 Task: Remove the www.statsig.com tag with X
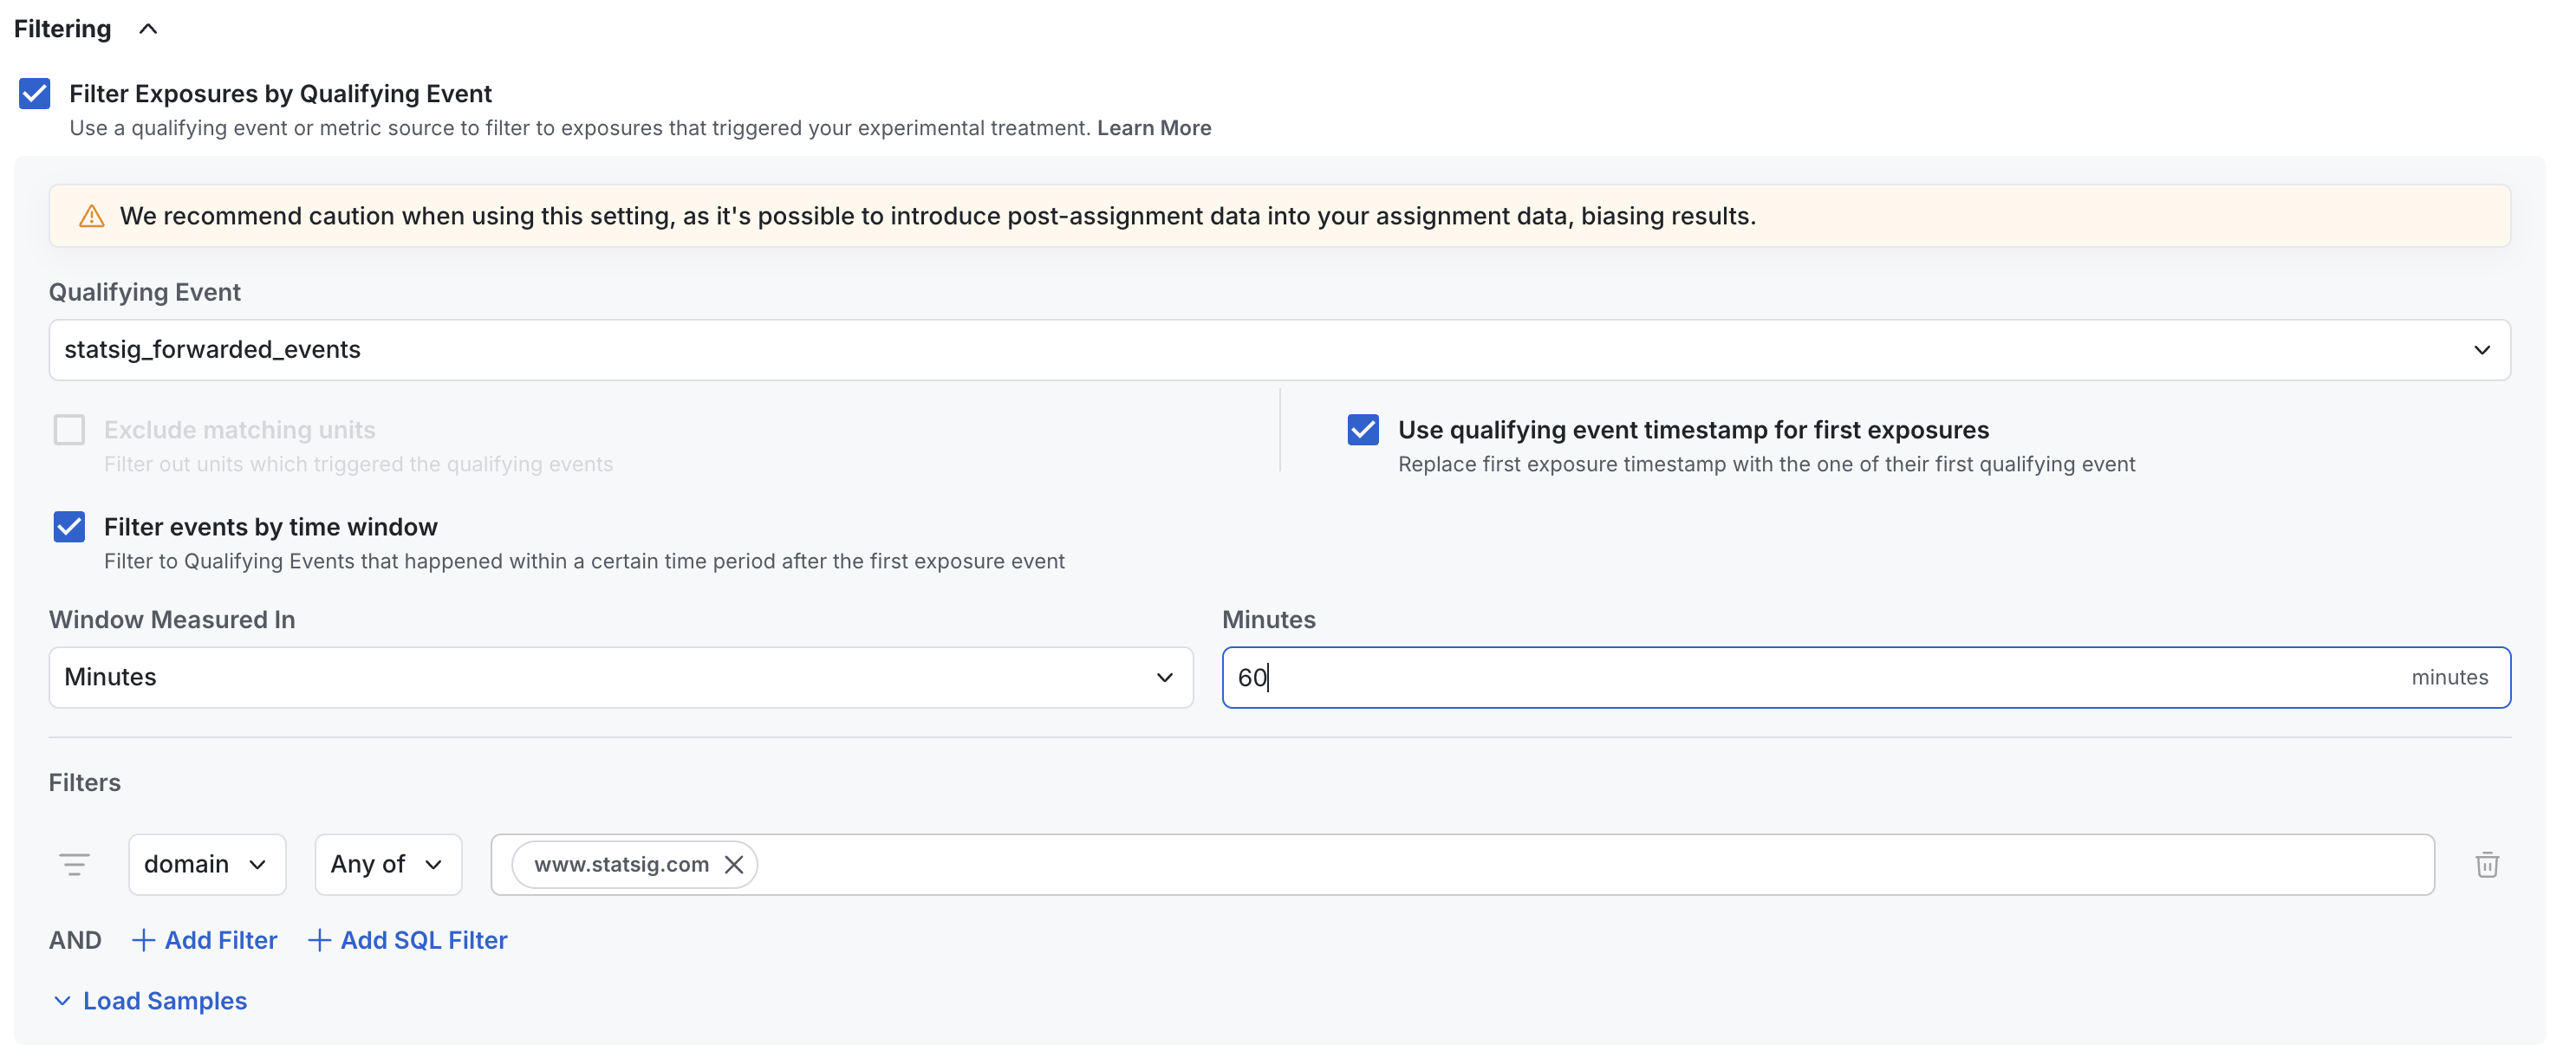(734, 864)
